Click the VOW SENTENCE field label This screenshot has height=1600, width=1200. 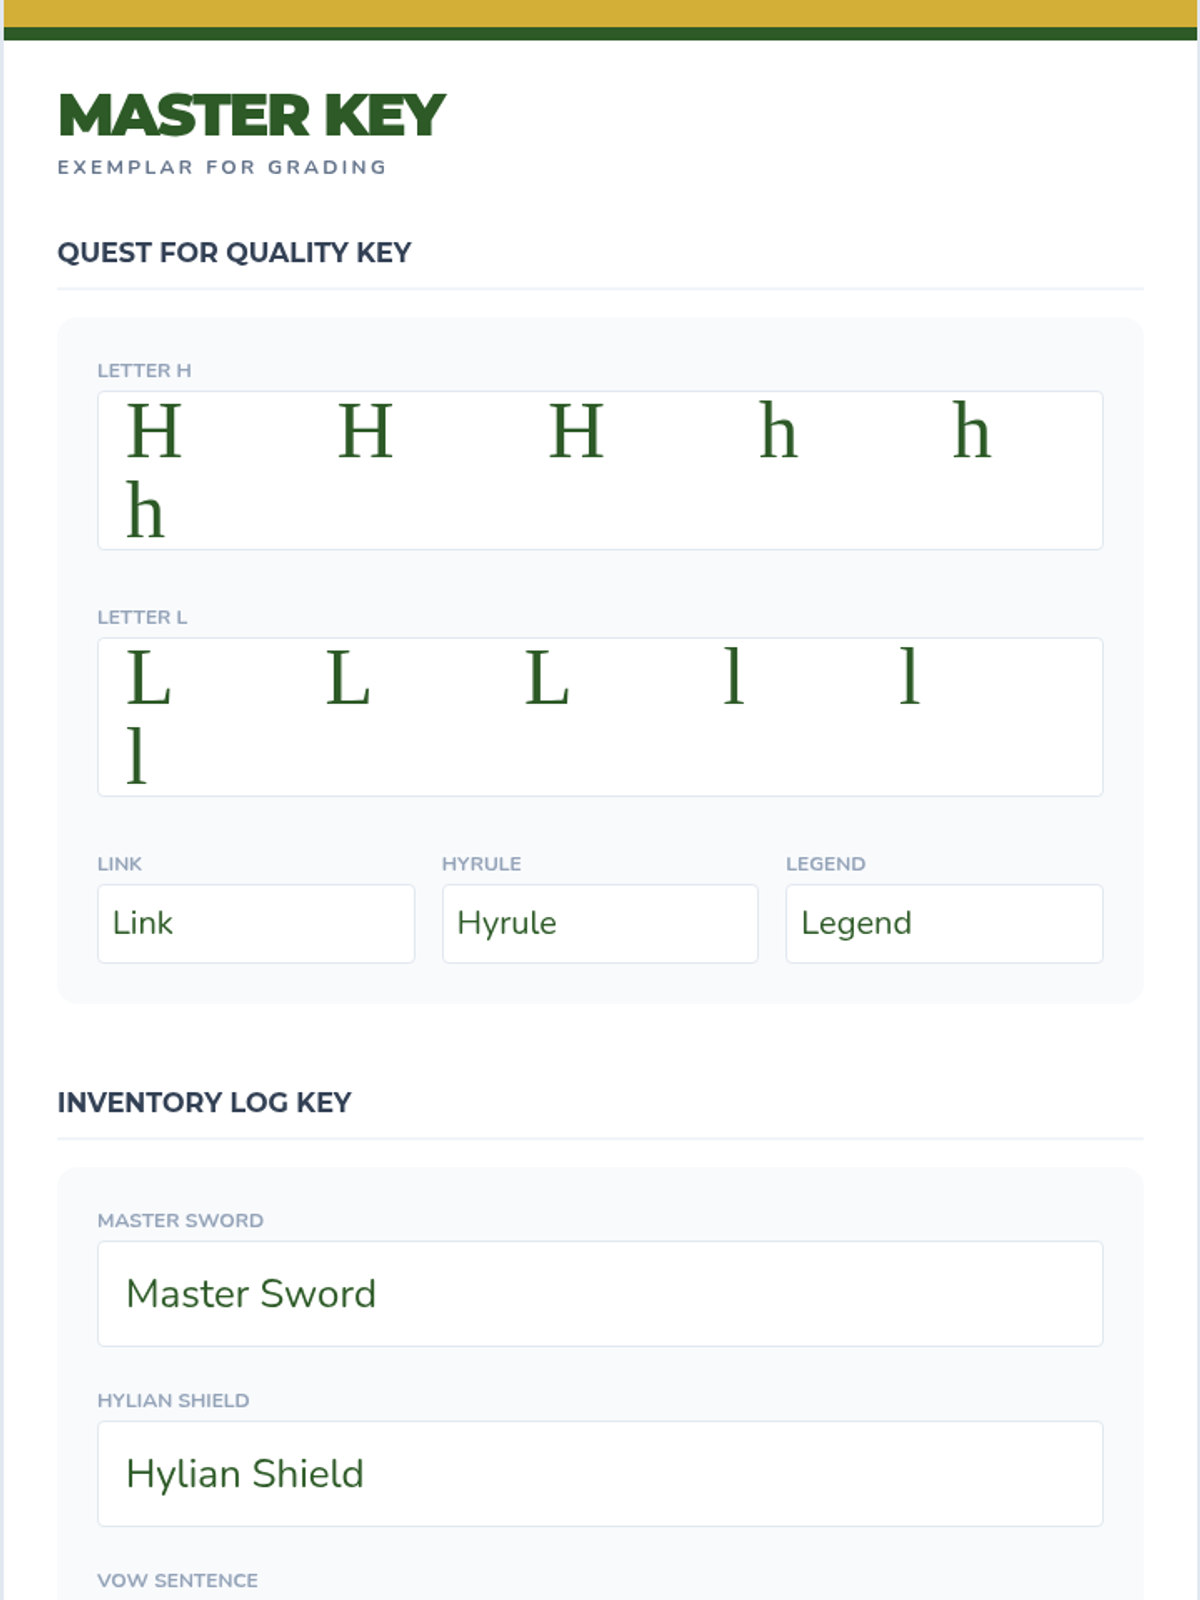click(177, 1580)
